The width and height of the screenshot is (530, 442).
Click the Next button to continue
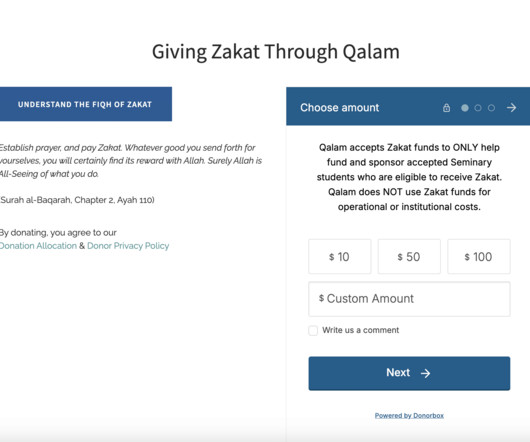tap(409, 373)
